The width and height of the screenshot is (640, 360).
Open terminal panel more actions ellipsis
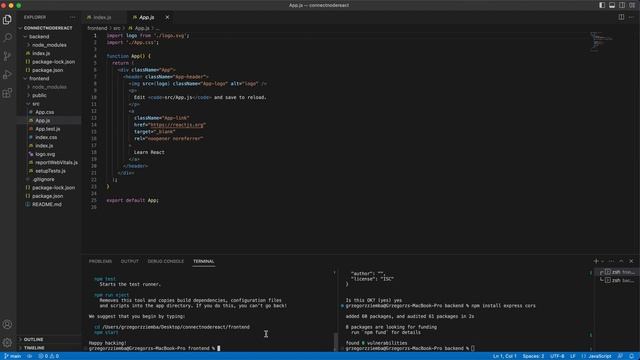point(611,261)
